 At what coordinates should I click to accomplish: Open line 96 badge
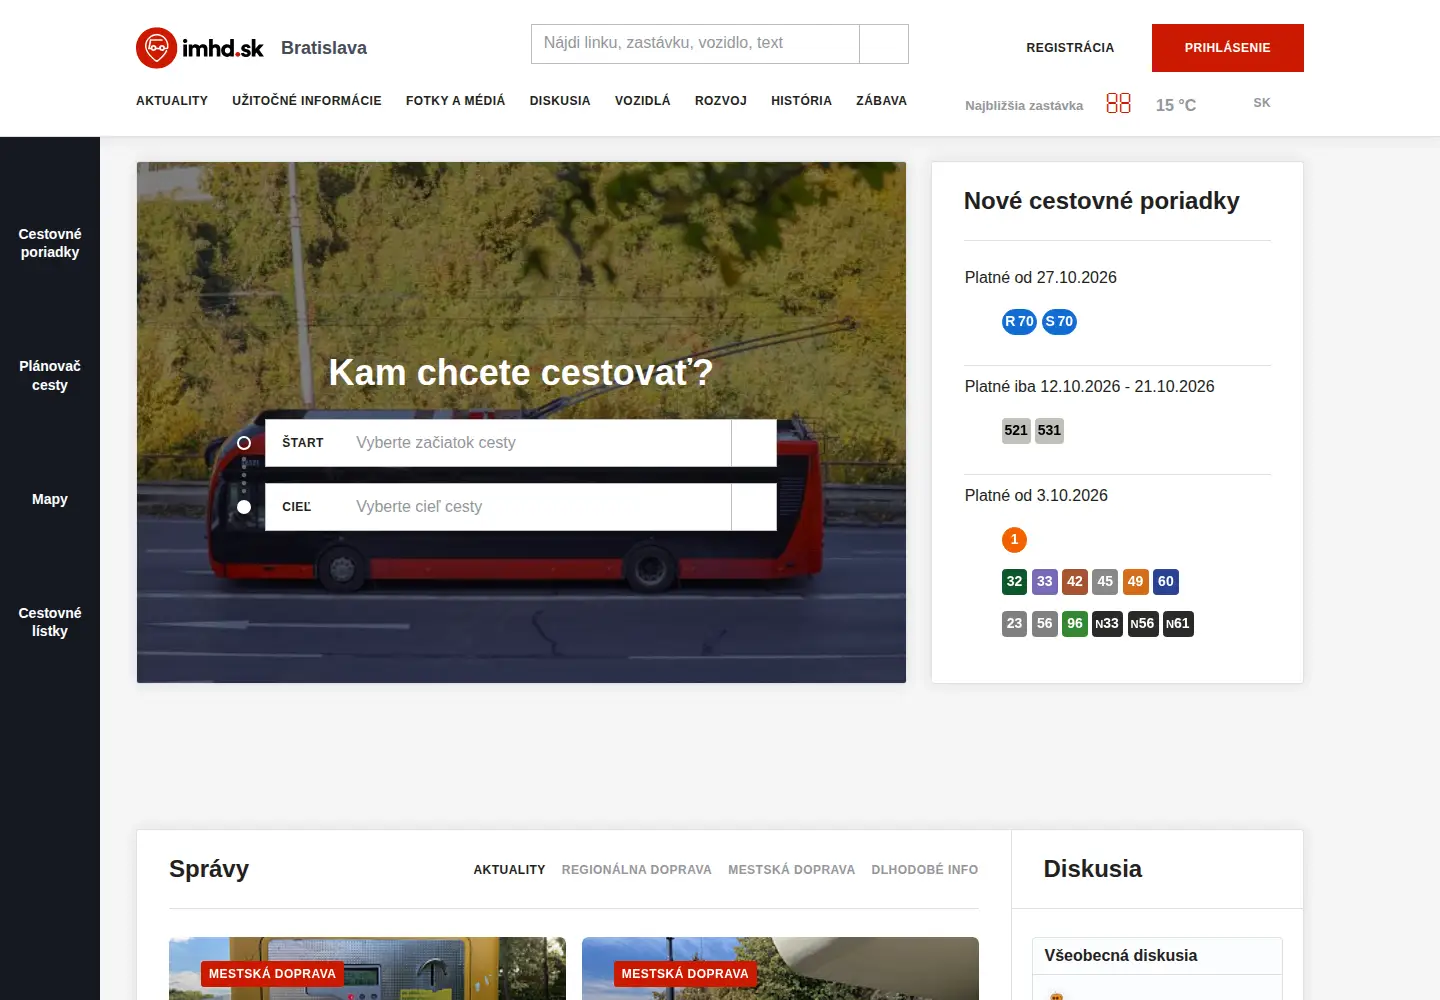(1074, 624)
